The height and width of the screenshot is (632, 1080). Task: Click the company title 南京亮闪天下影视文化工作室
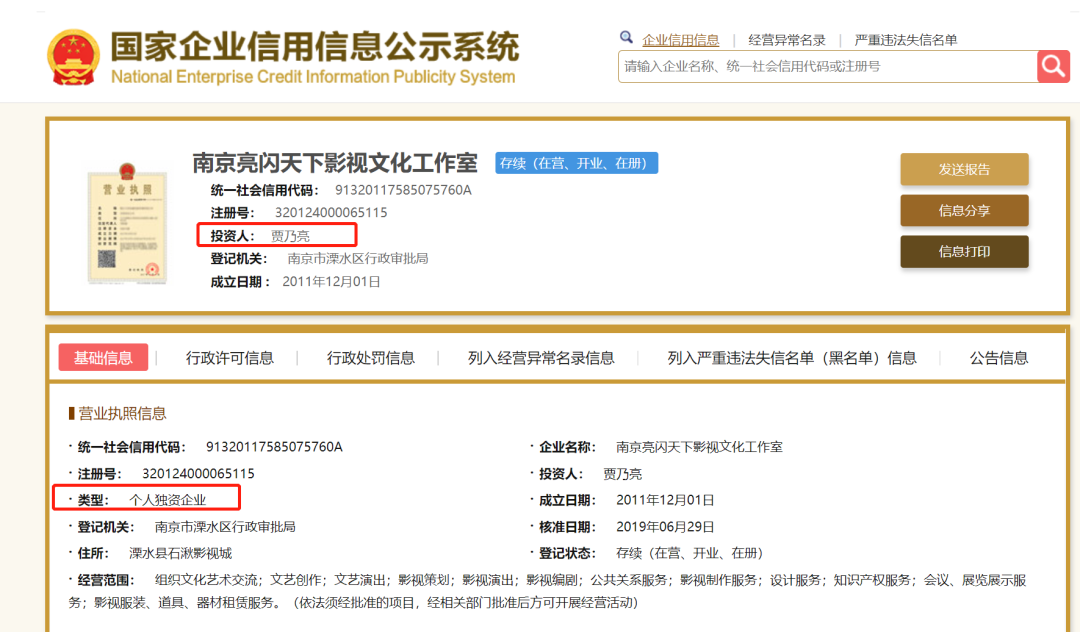tap(335, 163)
